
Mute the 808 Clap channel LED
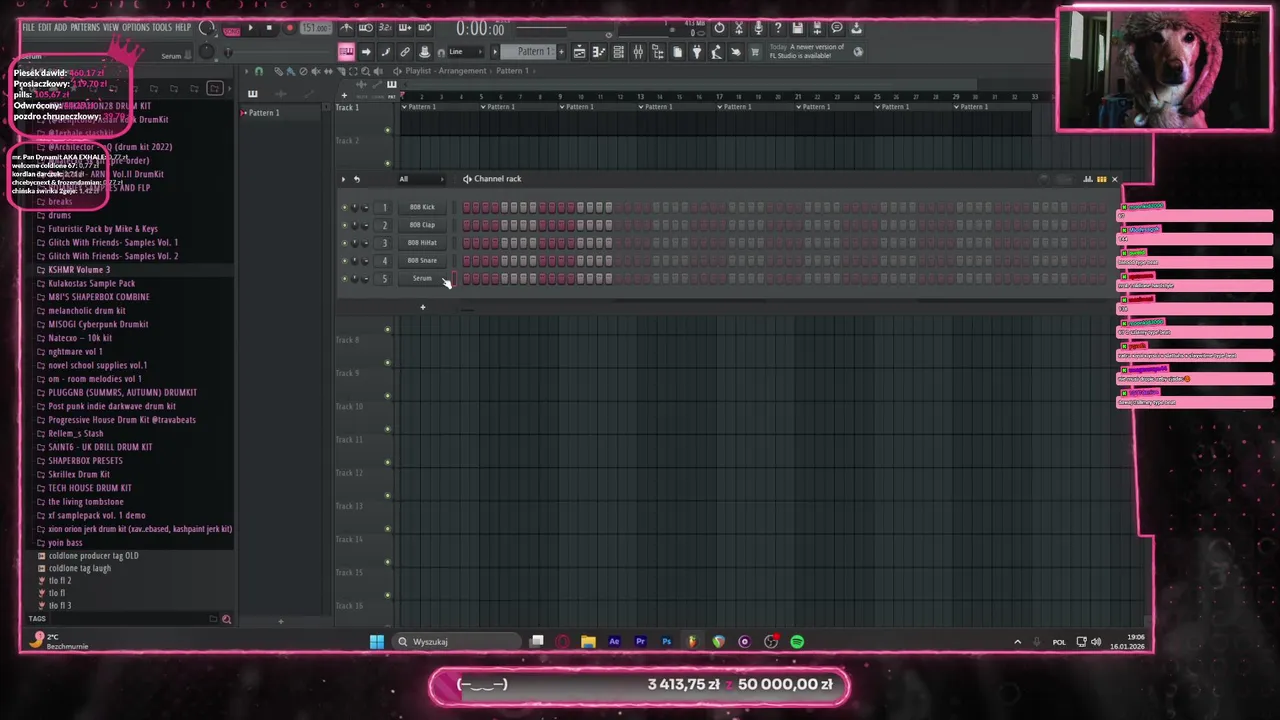(344, 225)
